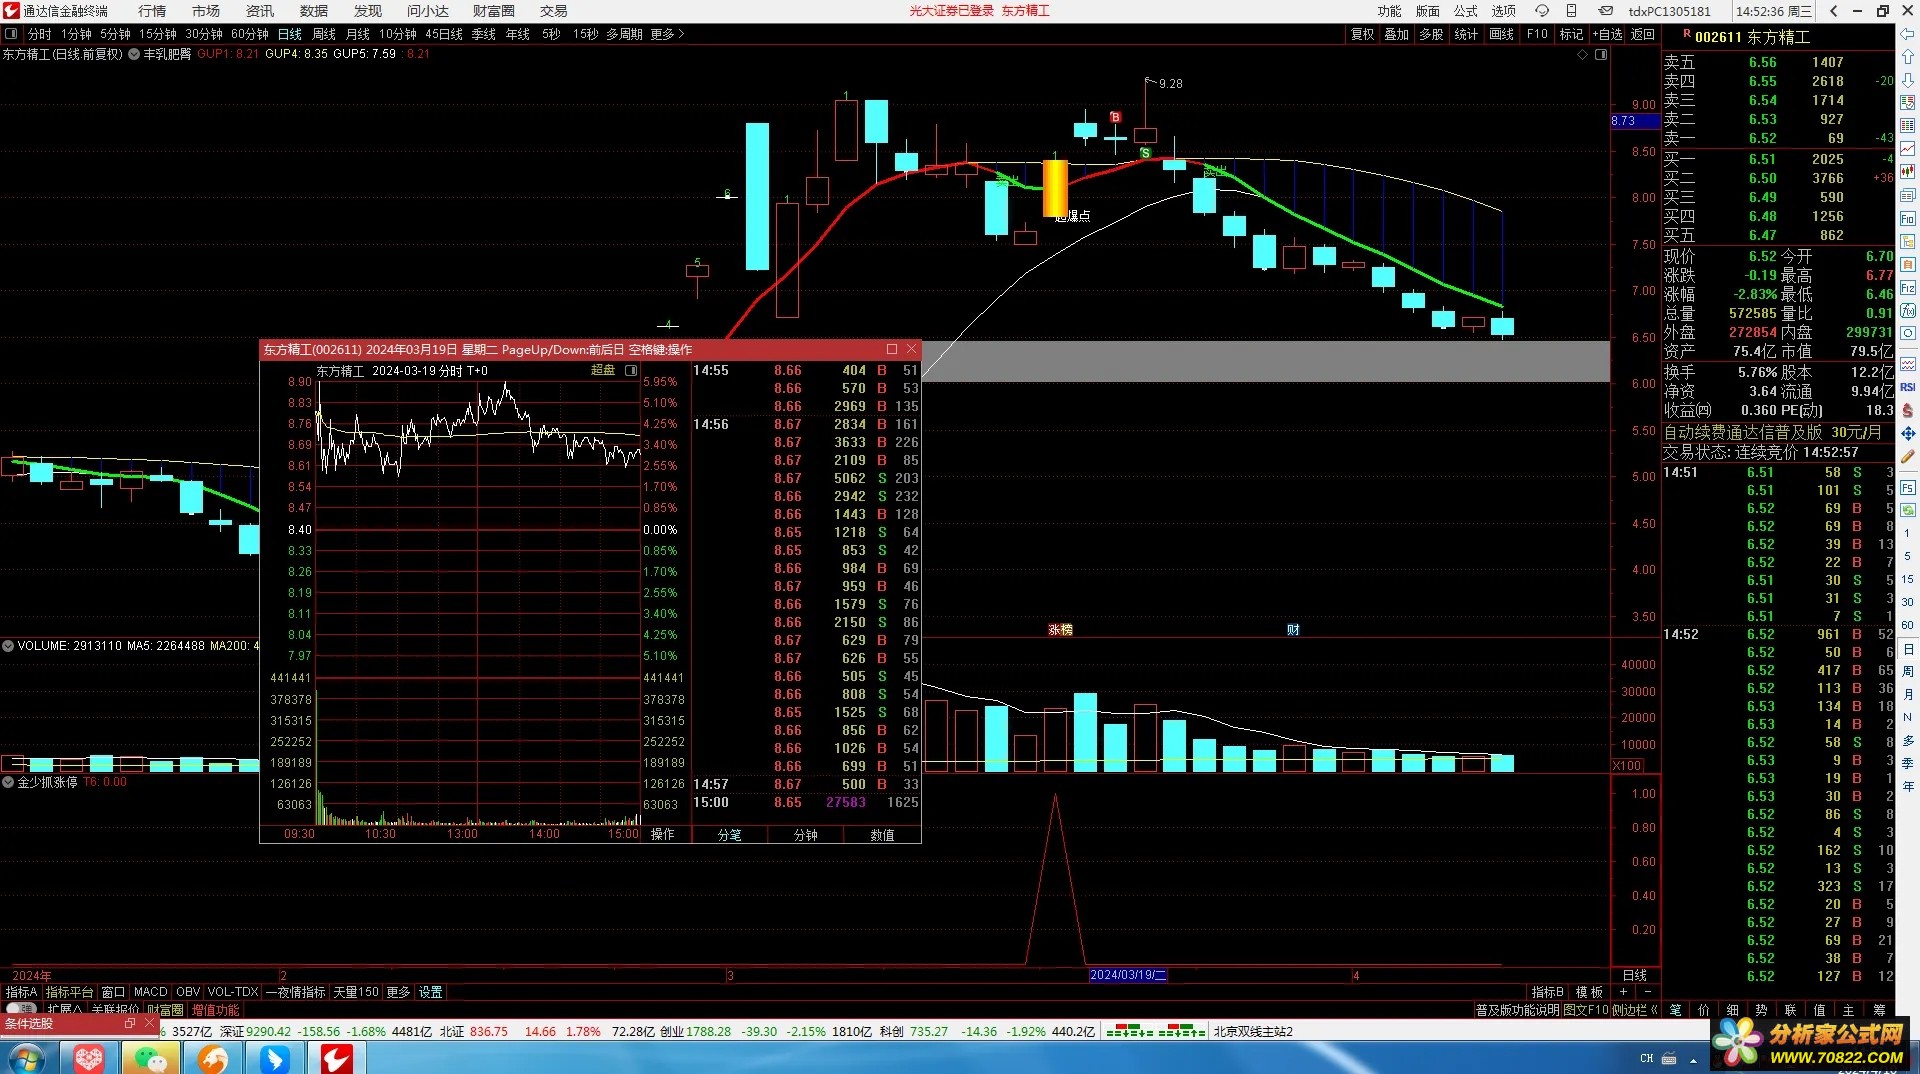
Task: Open 画线 drawing tools button
Action: click(1502, 34)
